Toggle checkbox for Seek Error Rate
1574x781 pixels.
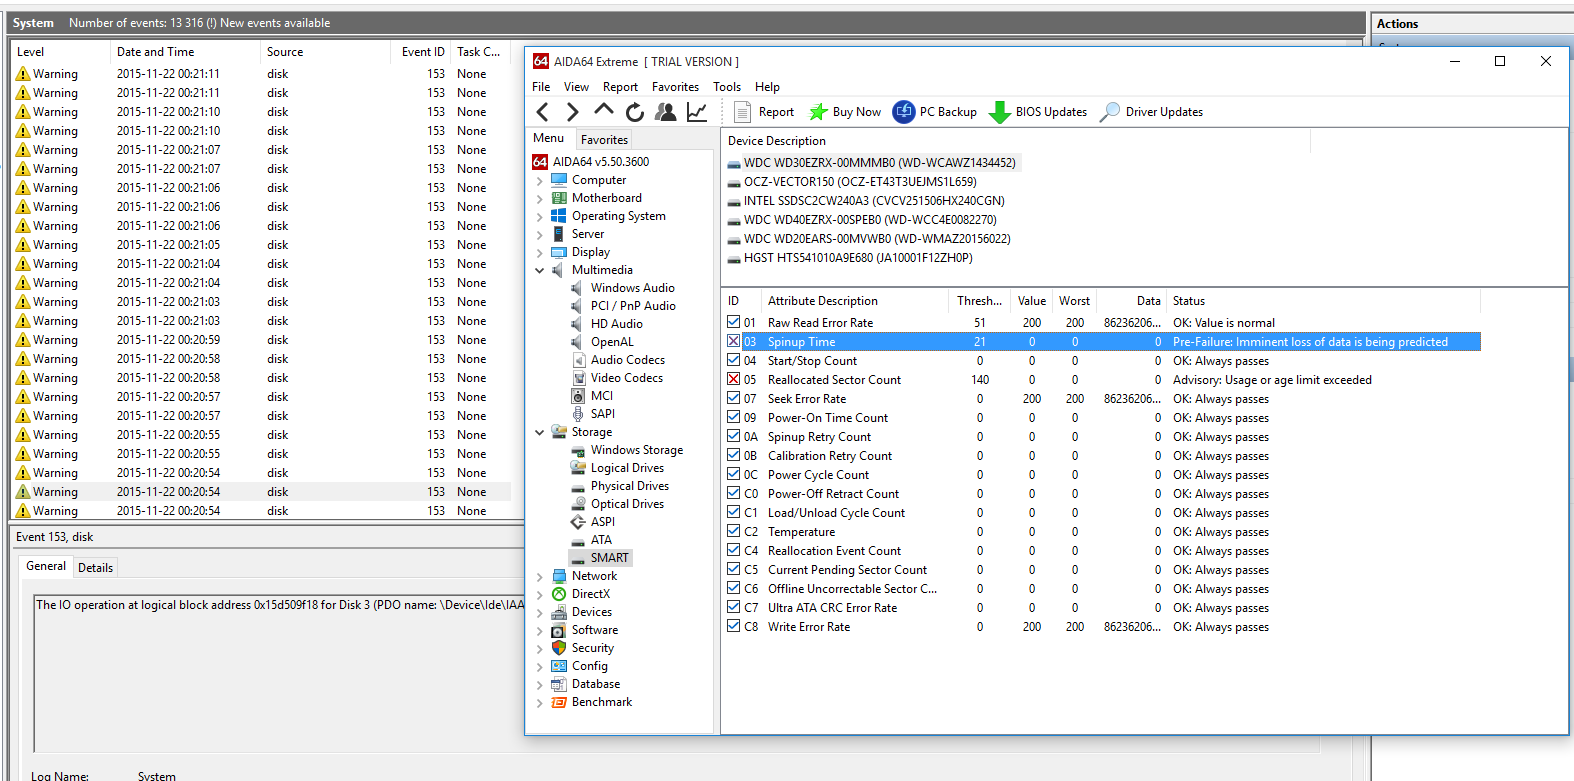coord(734,398)
